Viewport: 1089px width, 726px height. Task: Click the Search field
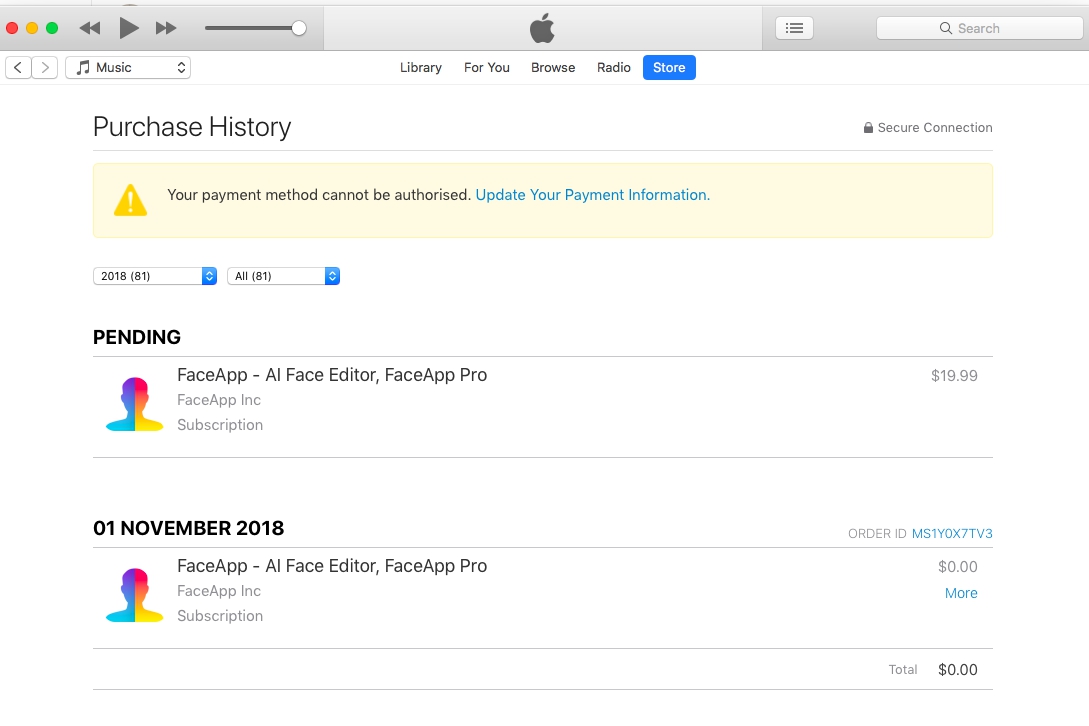coord(979,28)
